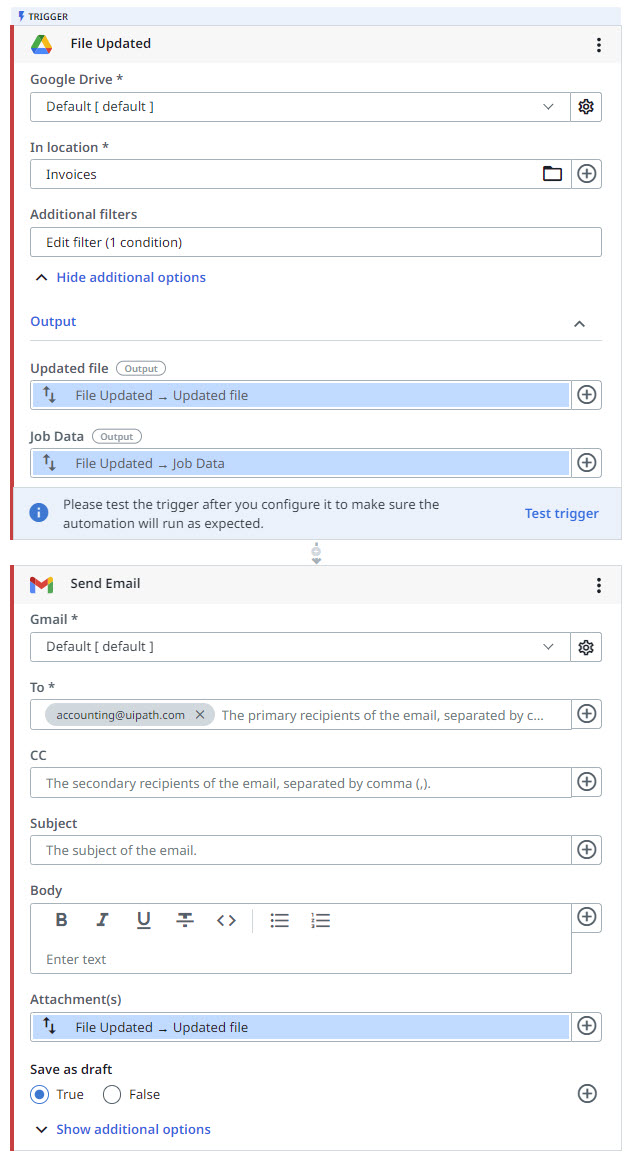The width and height of the screenshot is (630, 1157).
Task: Insert a bulleted list in the email Body
Action: [279, 919]
